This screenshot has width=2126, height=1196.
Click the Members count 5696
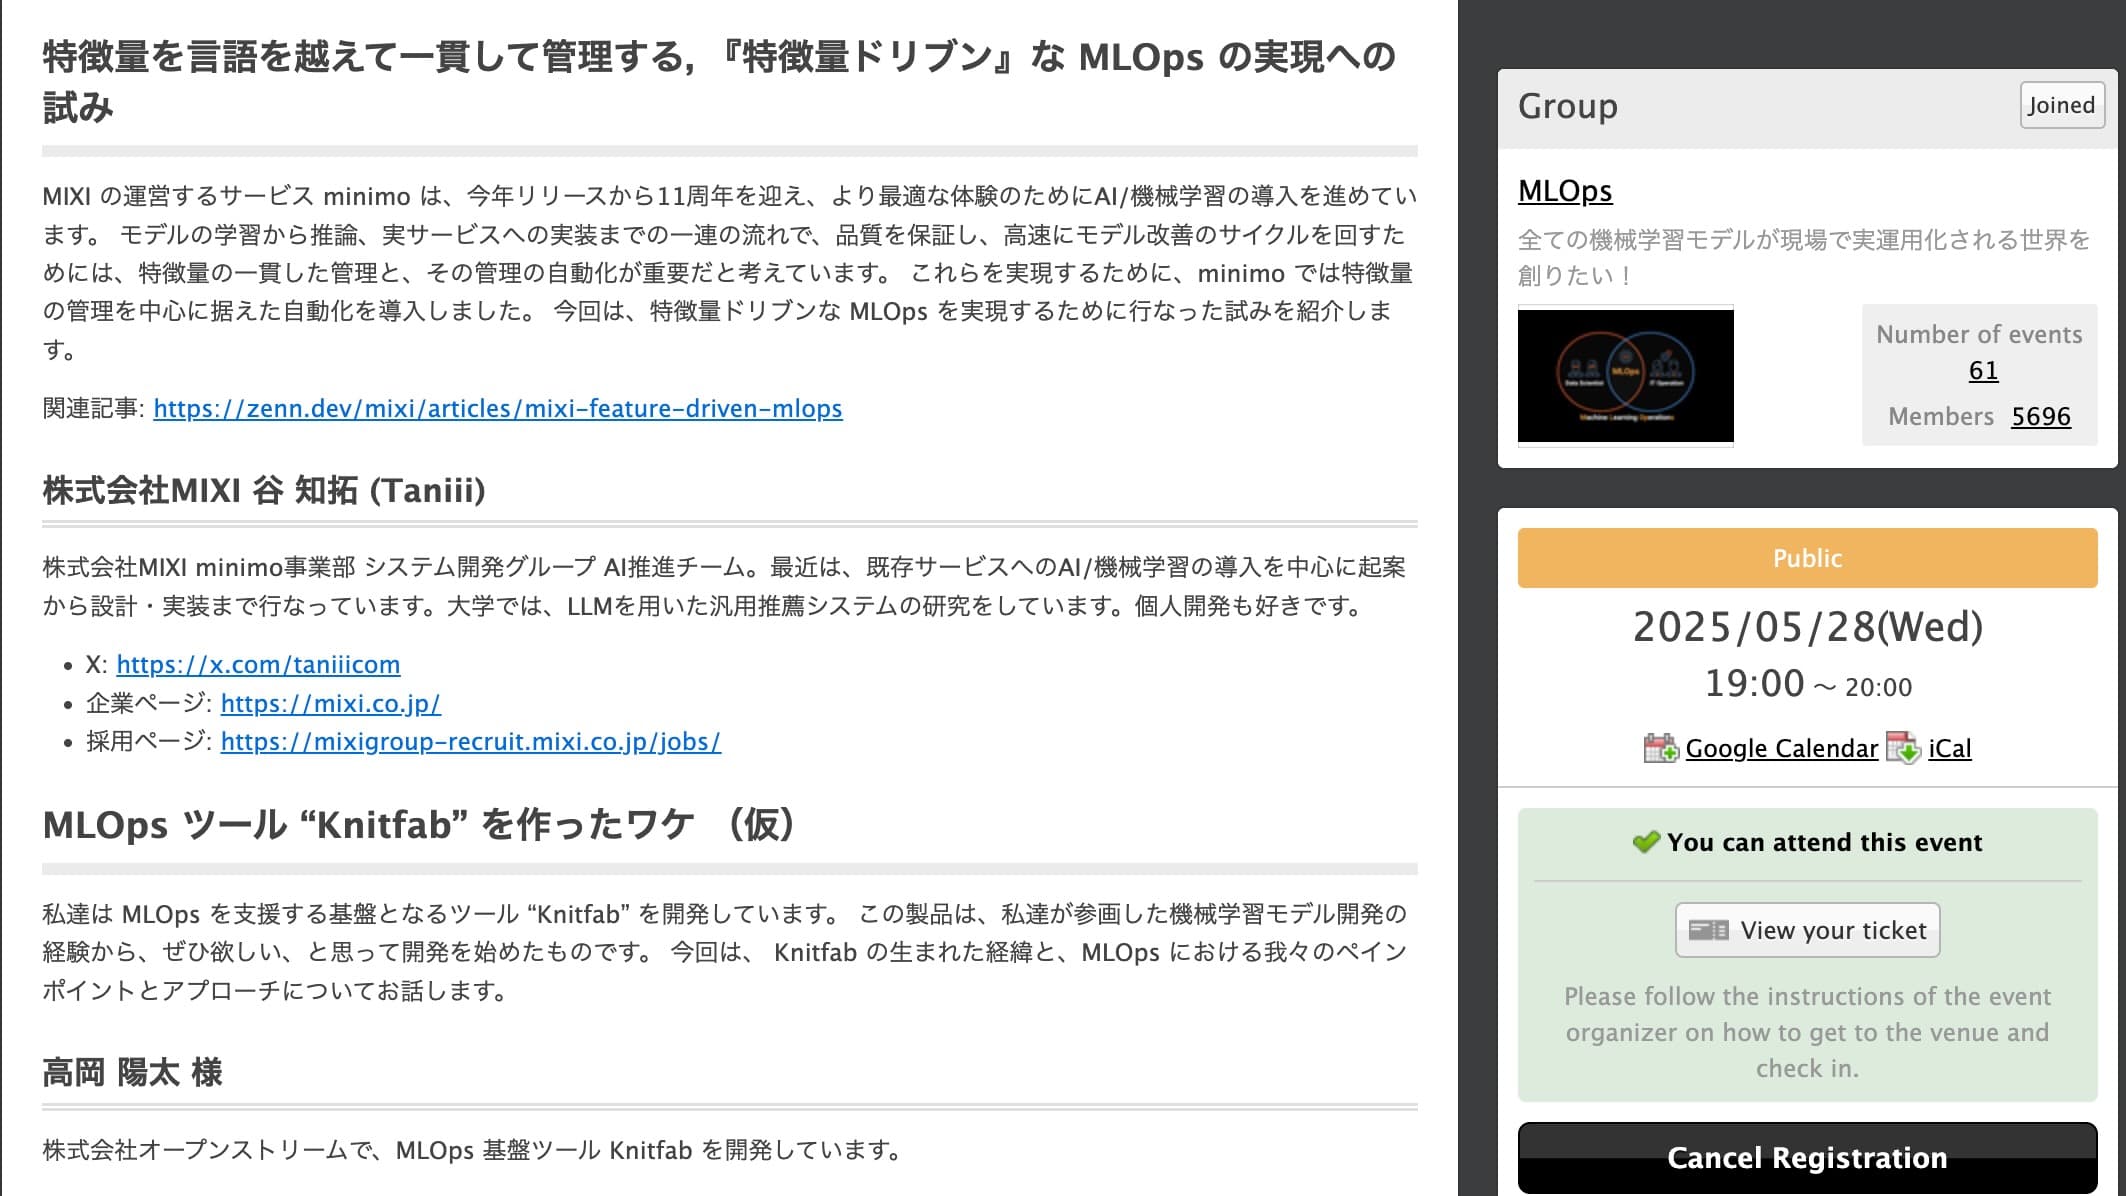click(2041, 416)
